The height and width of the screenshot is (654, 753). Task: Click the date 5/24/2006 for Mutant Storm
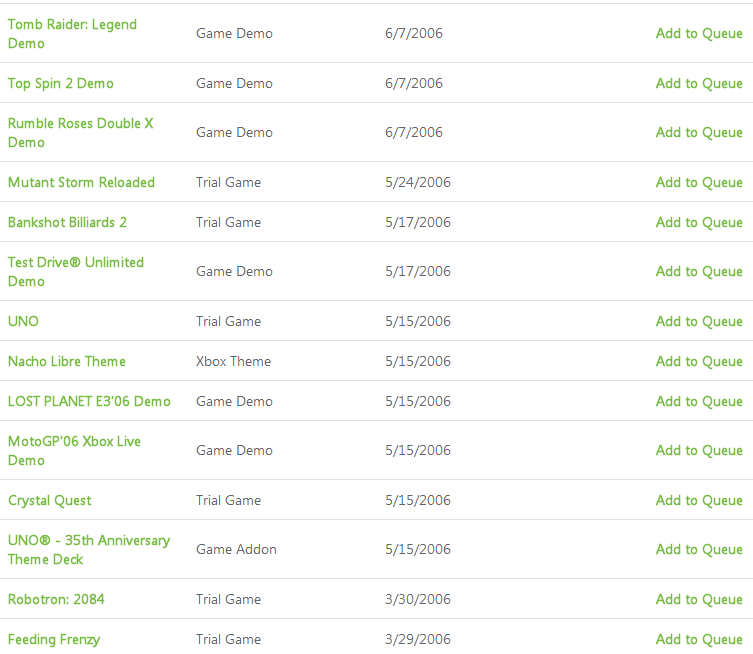(x=418, y=182)
